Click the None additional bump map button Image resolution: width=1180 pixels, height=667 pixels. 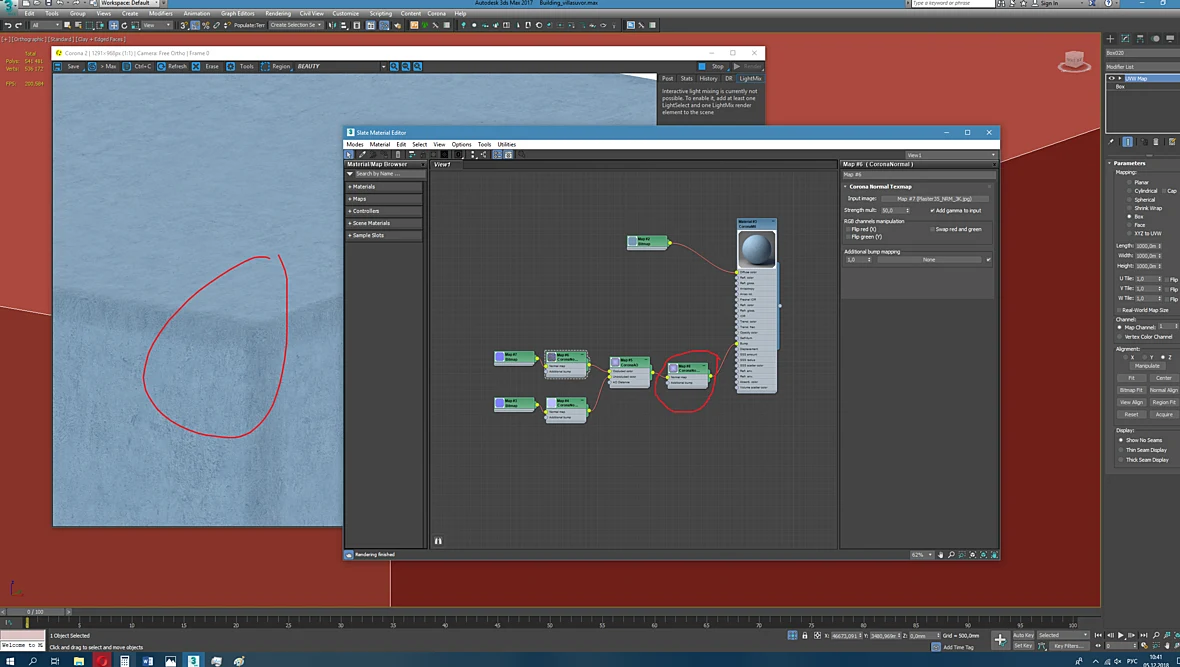click(x=929, y=260)
